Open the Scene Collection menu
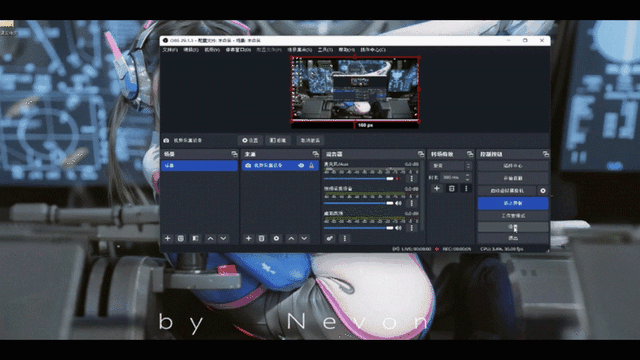Image resolution: width=640 pixels, height=360 pixels. [300, 50]
